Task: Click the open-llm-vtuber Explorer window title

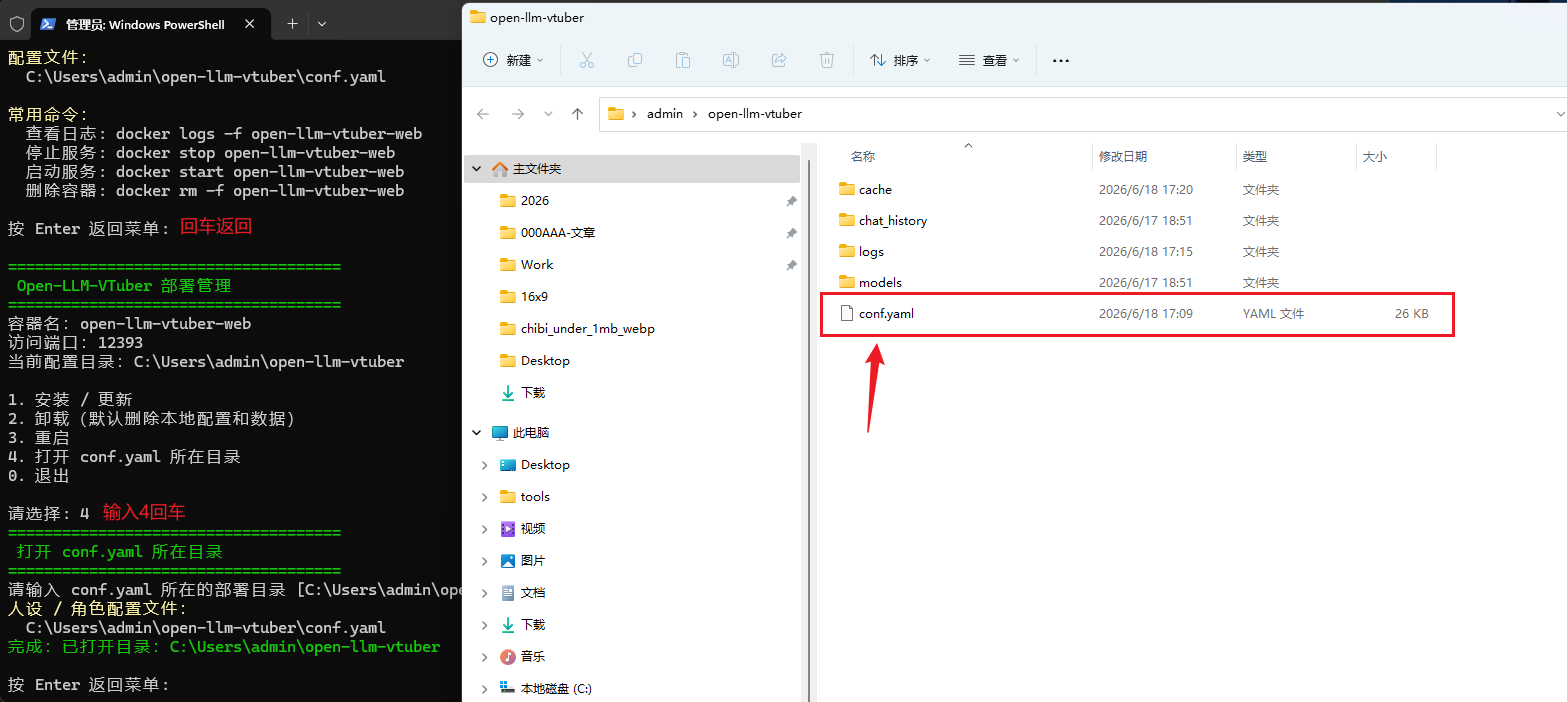Action: (x=537, y=17)
